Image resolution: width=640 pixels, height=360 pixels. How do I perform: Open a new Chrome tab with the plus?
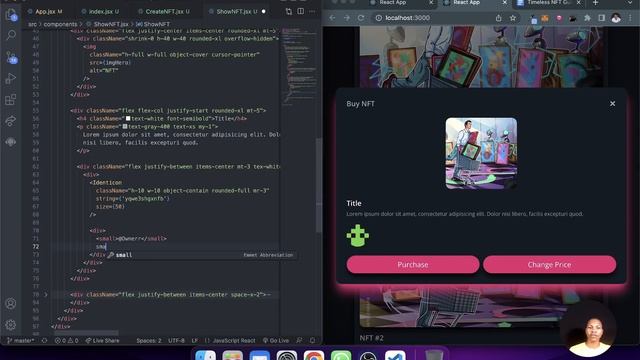tap(596, 3)
